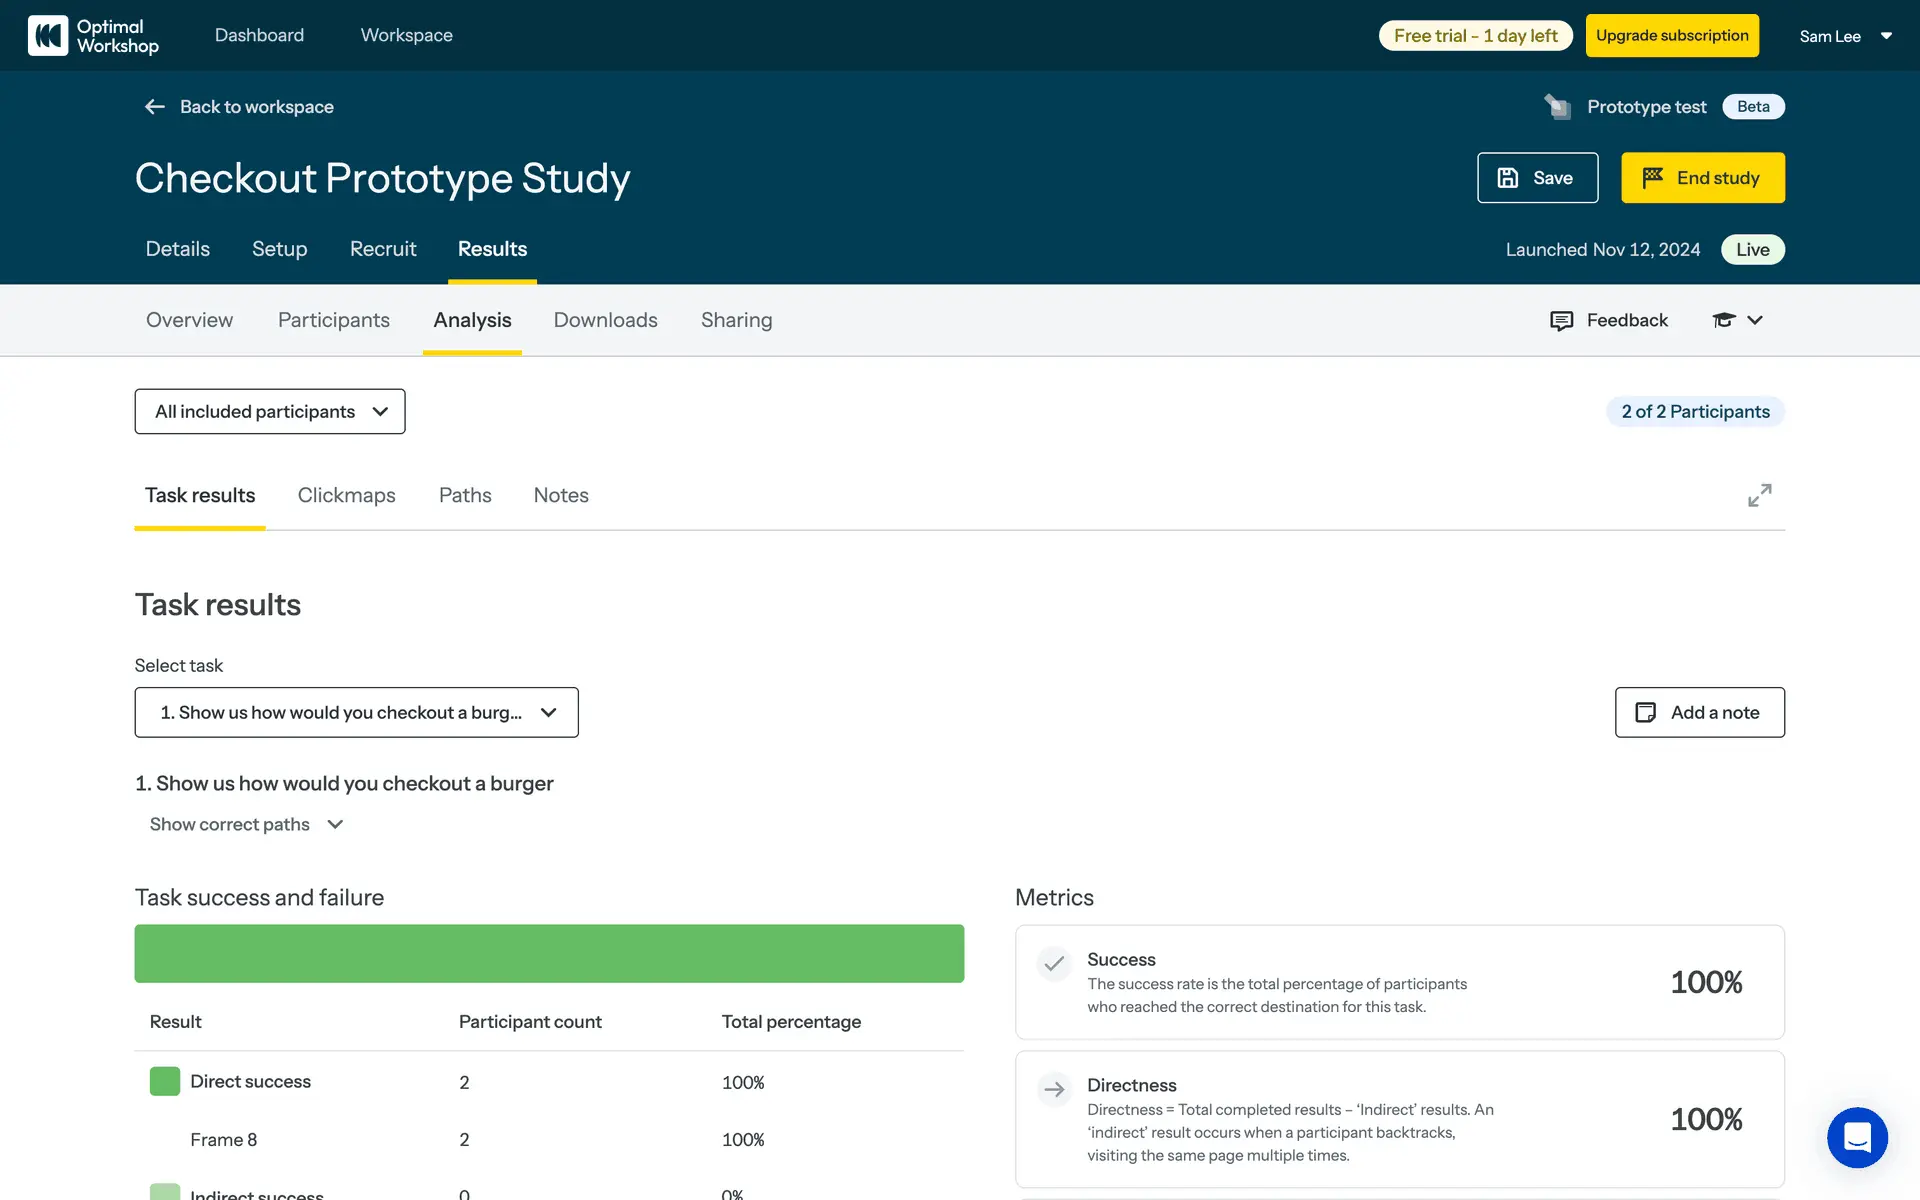This screenshot has height=1200, width=1920.
Task: Switch to the Clickmaps tab
Action: coord(346,496)
